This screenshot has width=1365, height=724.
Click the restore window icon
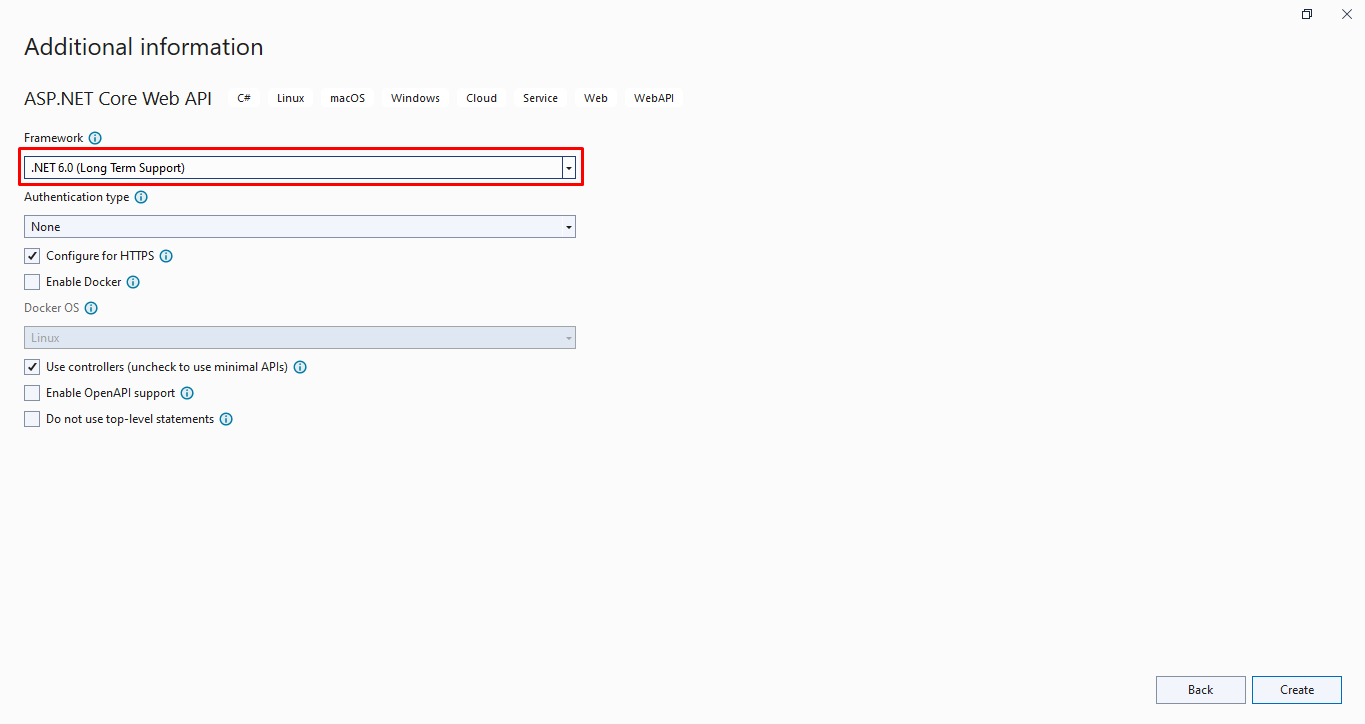1307,14
